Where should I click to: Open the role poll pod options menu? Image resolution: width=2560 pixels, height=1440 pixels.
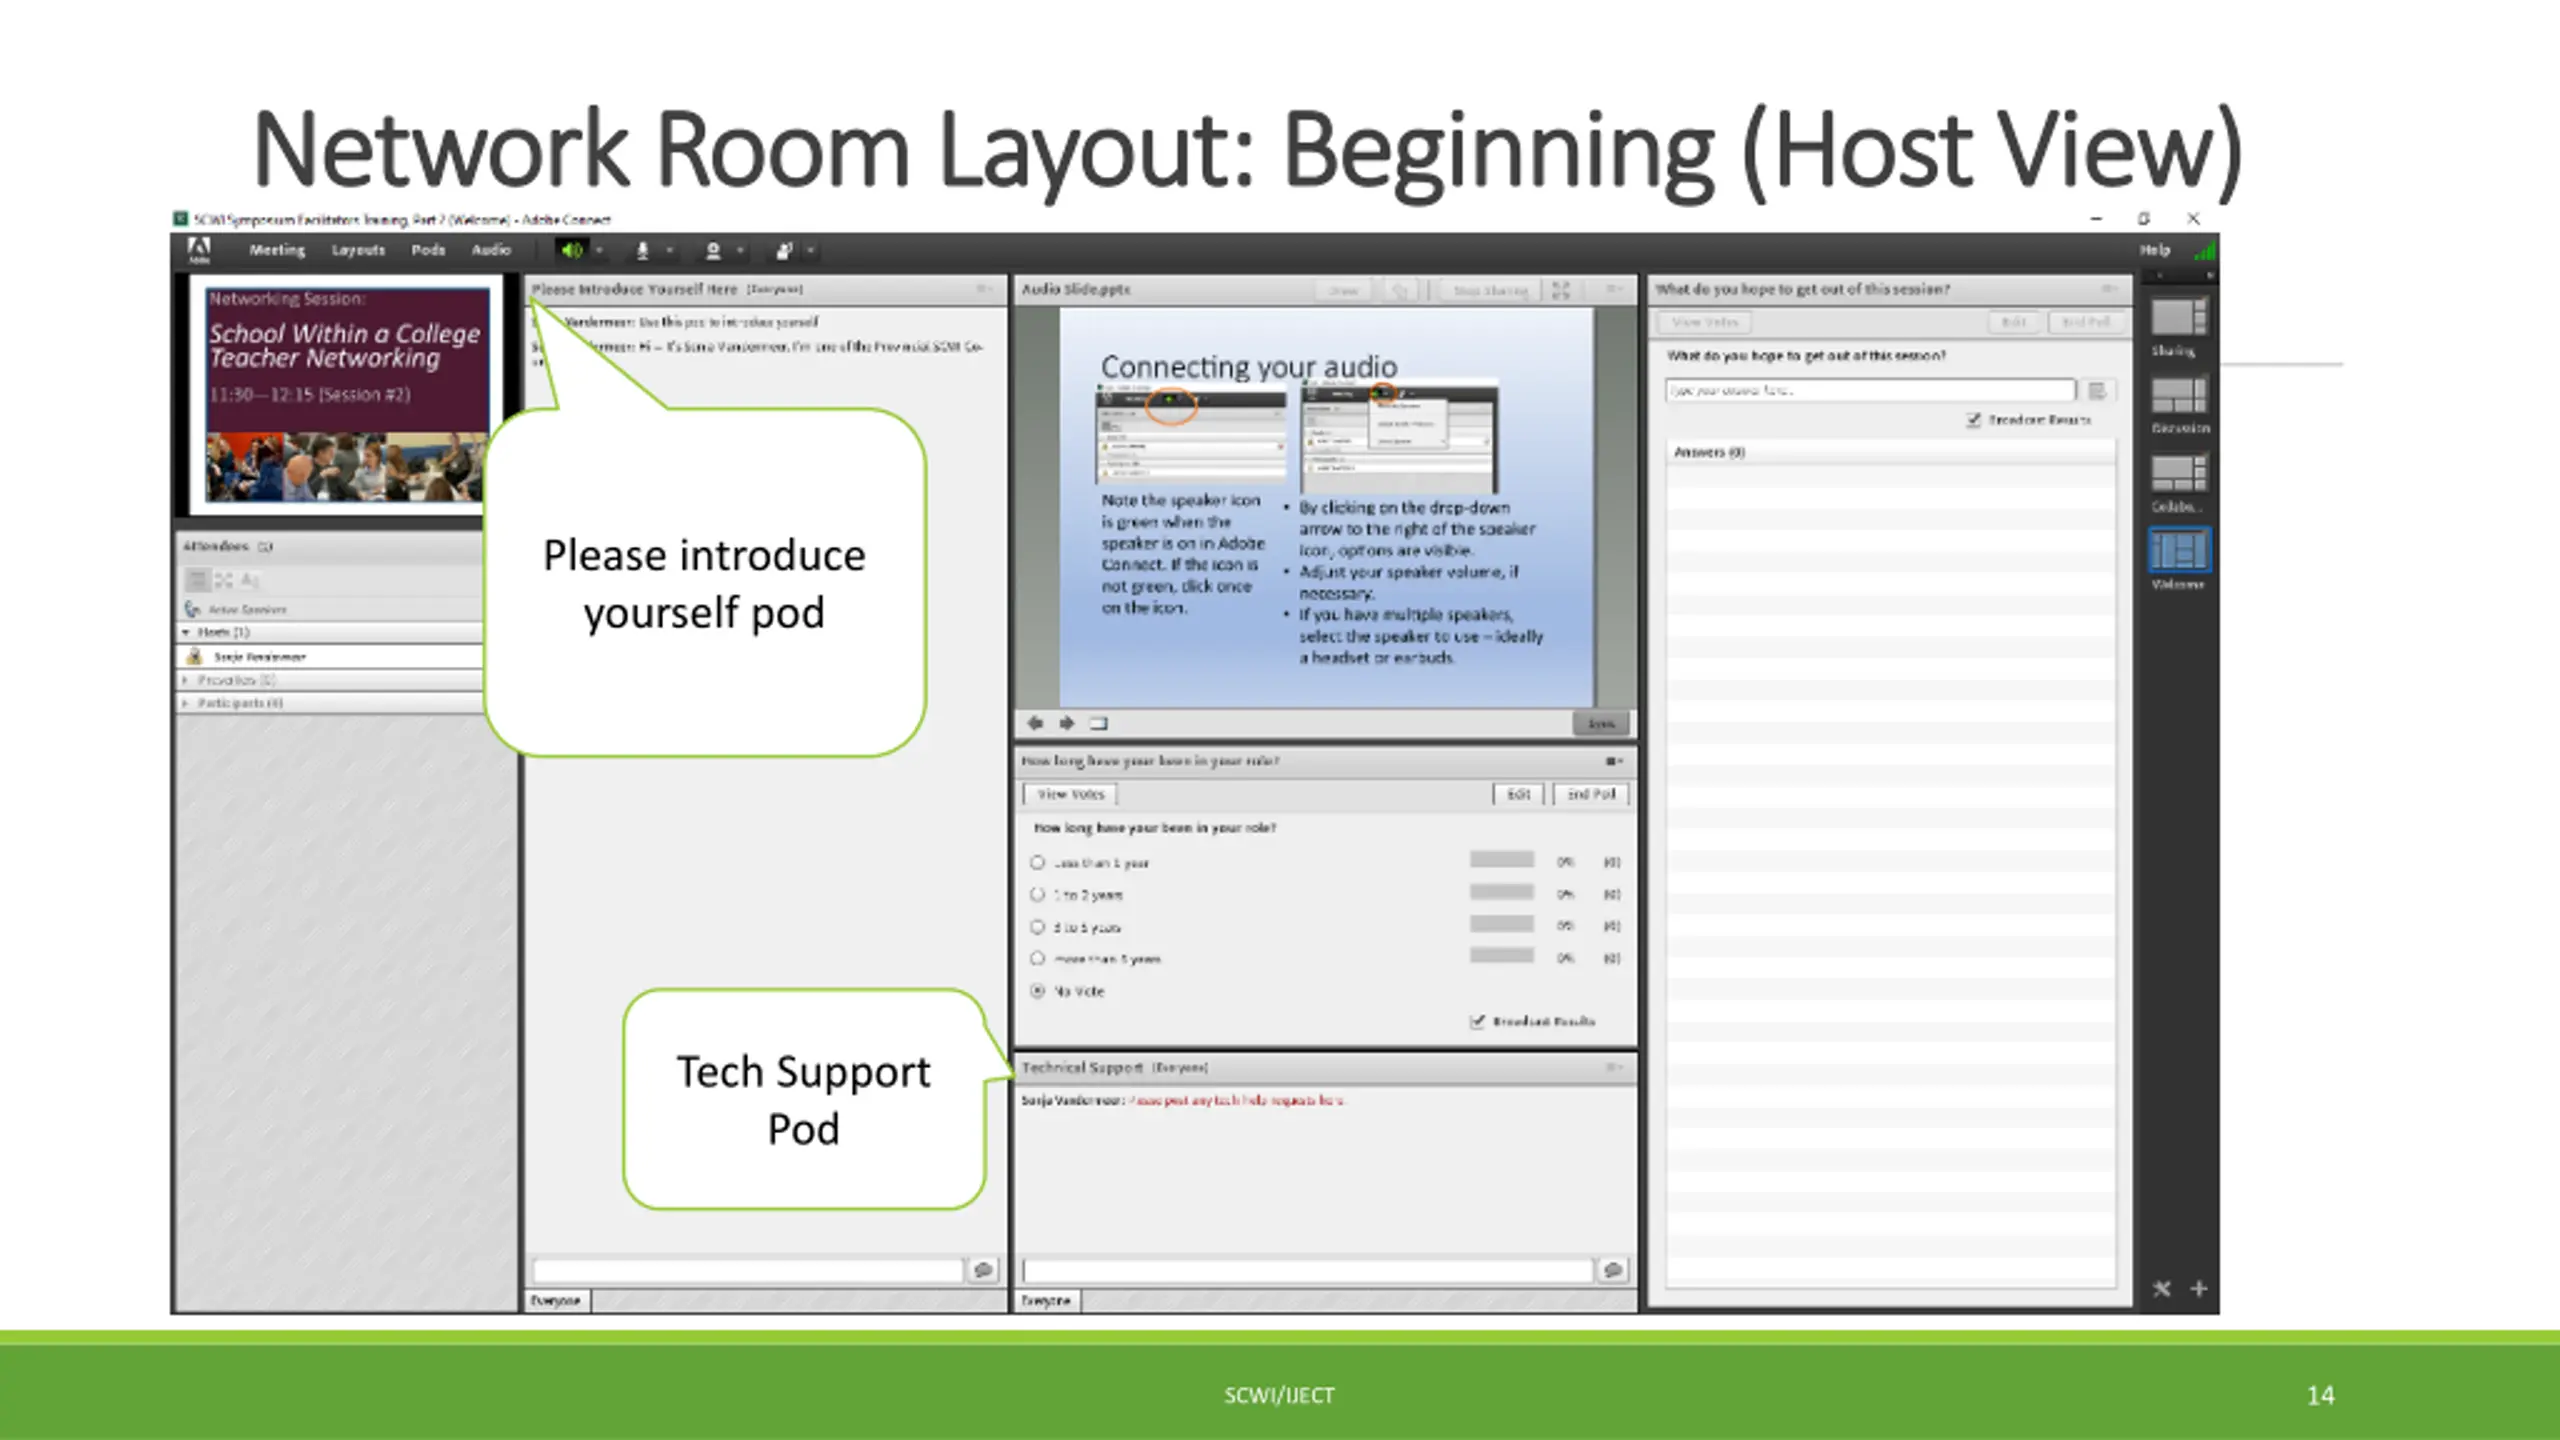click(x=1614, y=761)
